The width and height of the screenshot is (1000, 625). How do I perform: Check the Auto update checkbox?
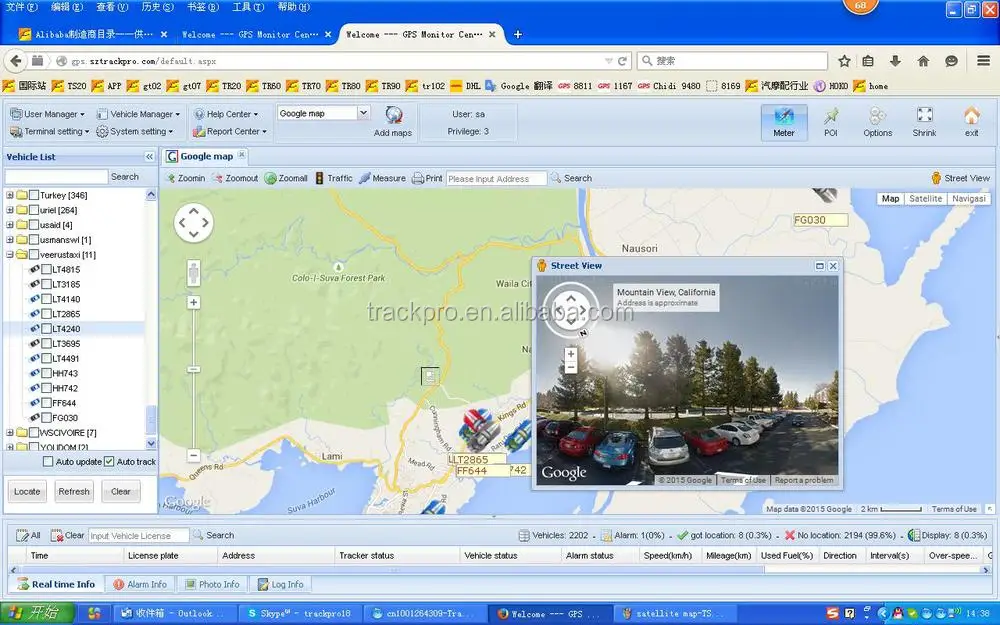(x=45, y=461)
